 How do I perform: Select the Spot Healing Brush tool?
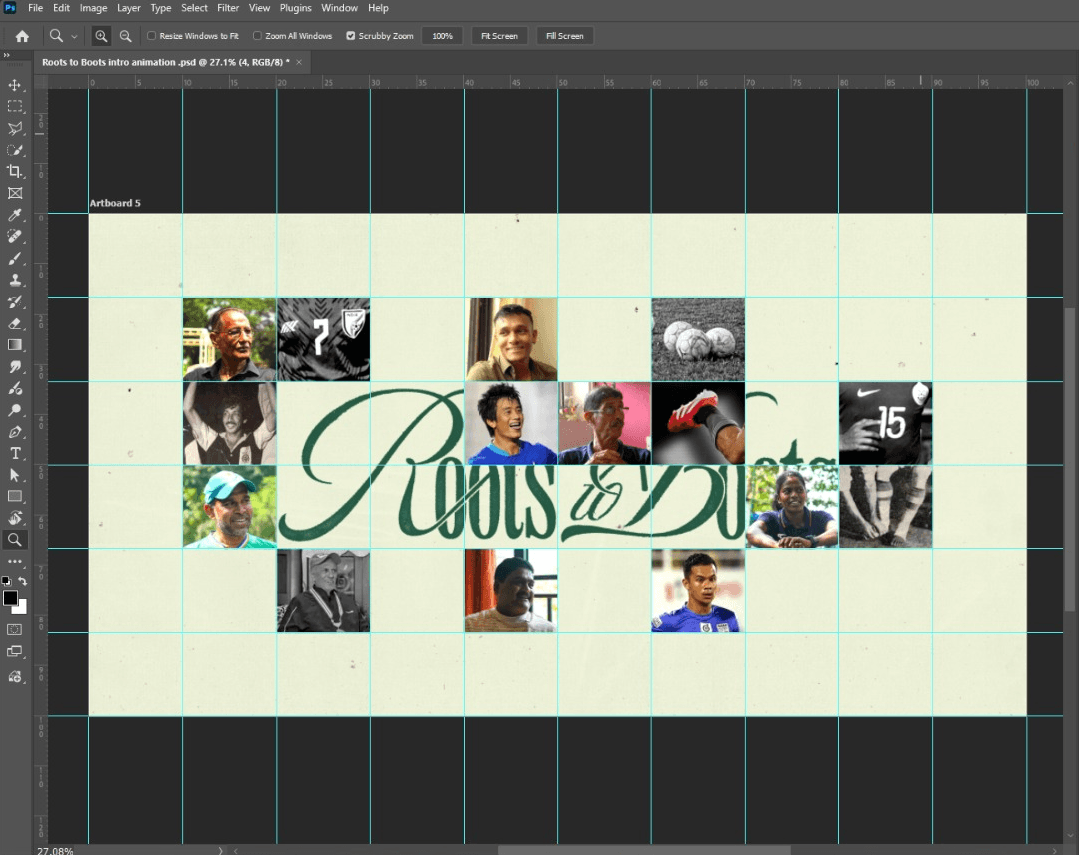pos(14,237)
